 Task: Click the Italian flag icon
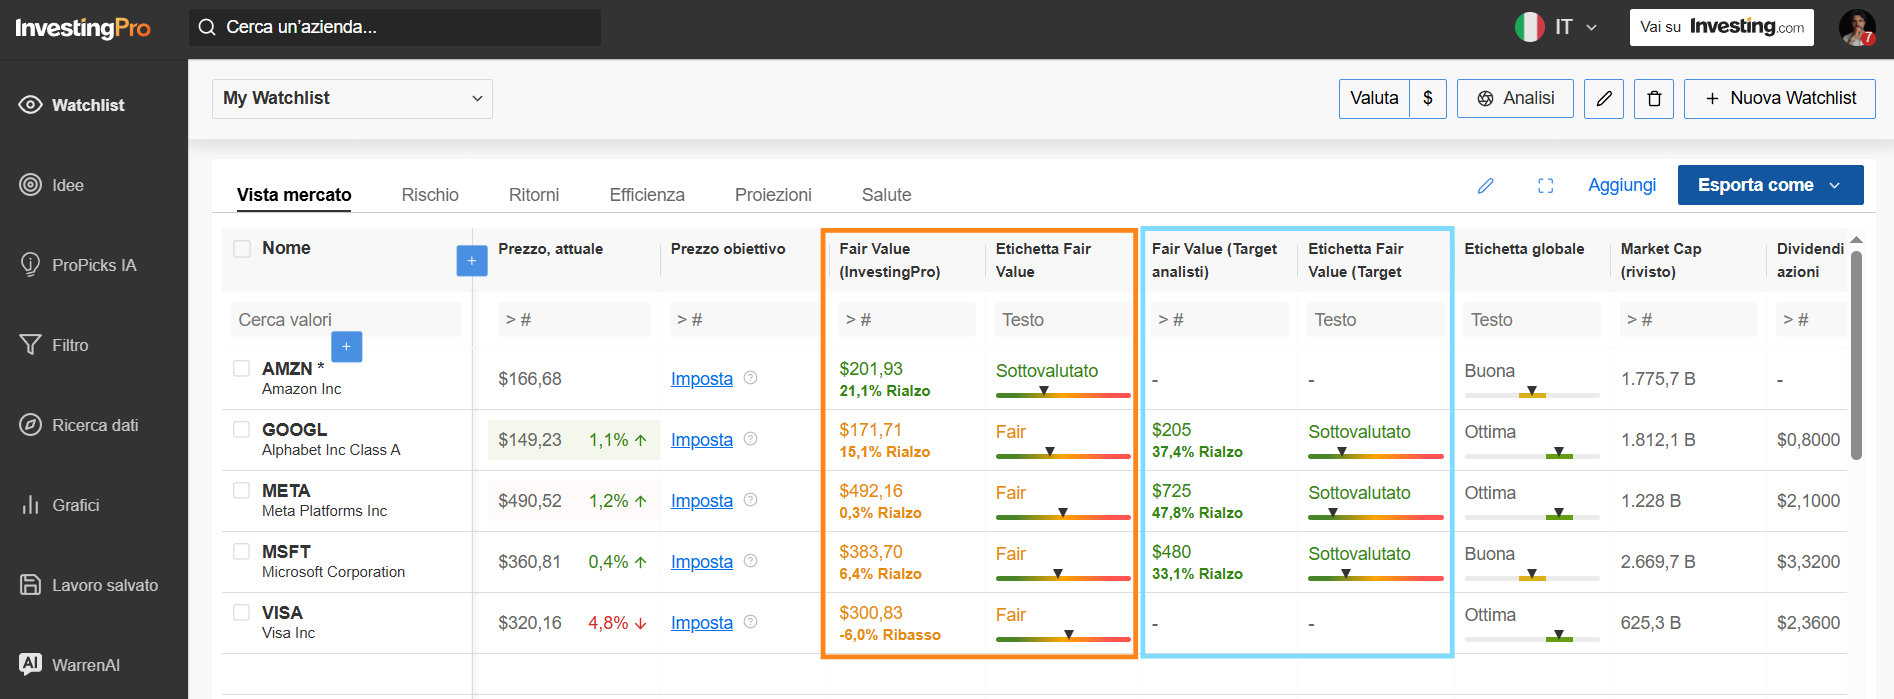[x=1529, y=27]
